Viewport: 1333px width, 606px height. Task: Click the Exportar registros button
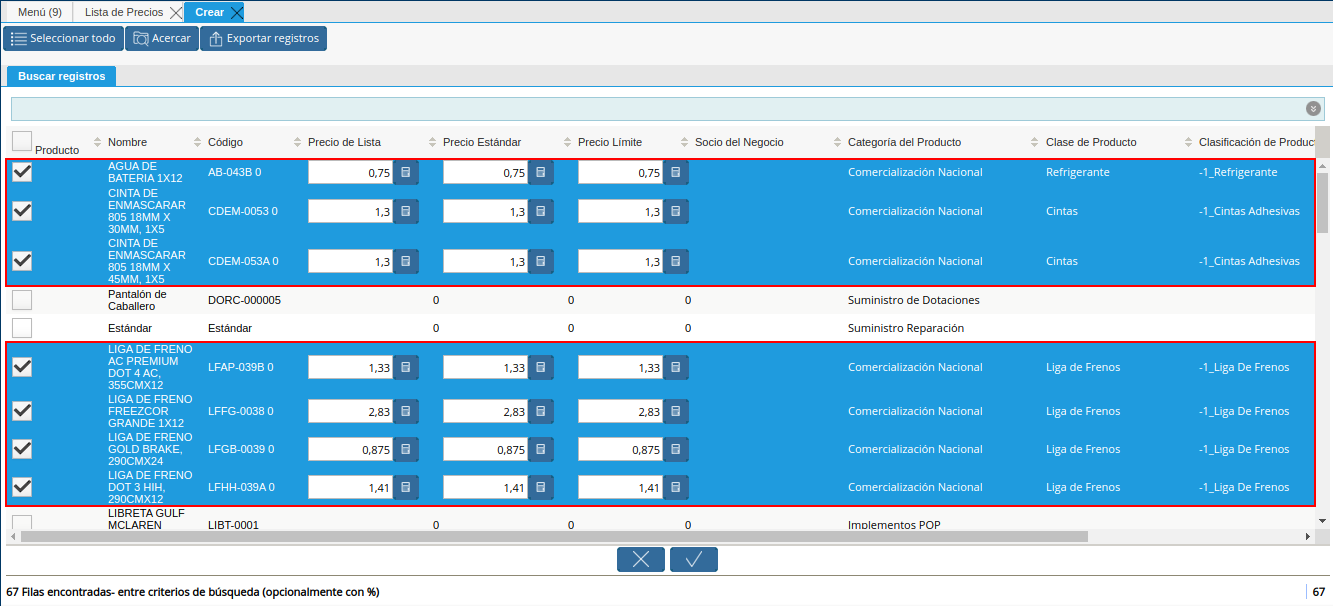tap(263, 39)
